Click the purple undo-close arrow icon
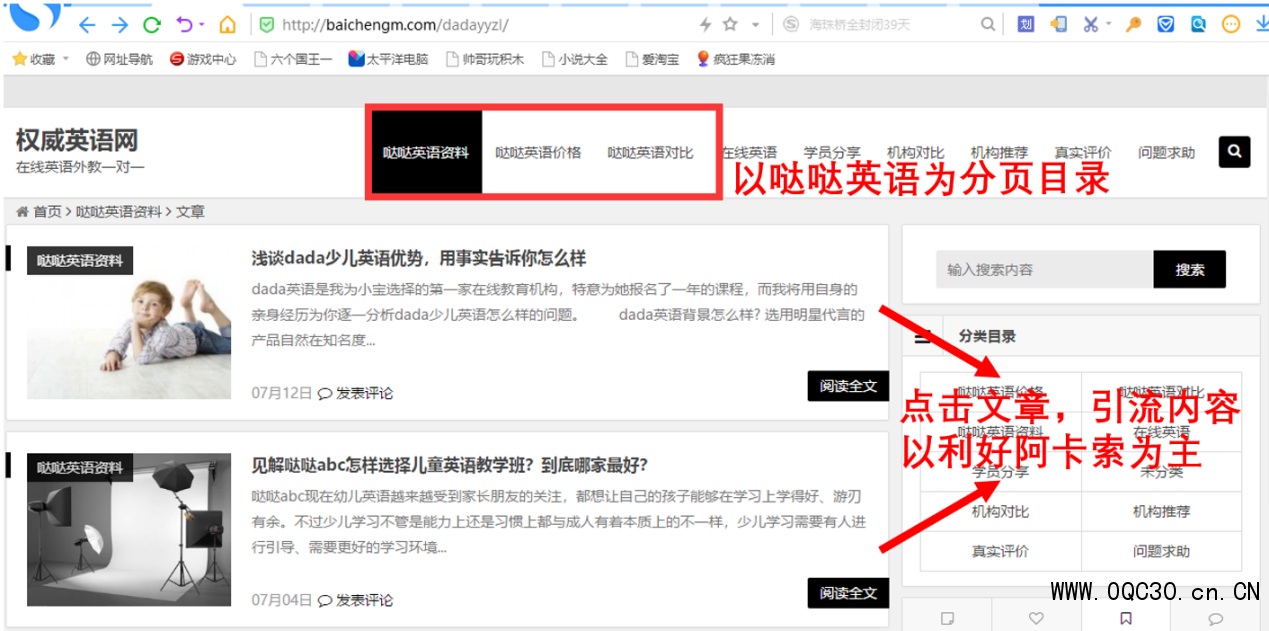This screenshot has width=1269, height=631. click(184, 24)
